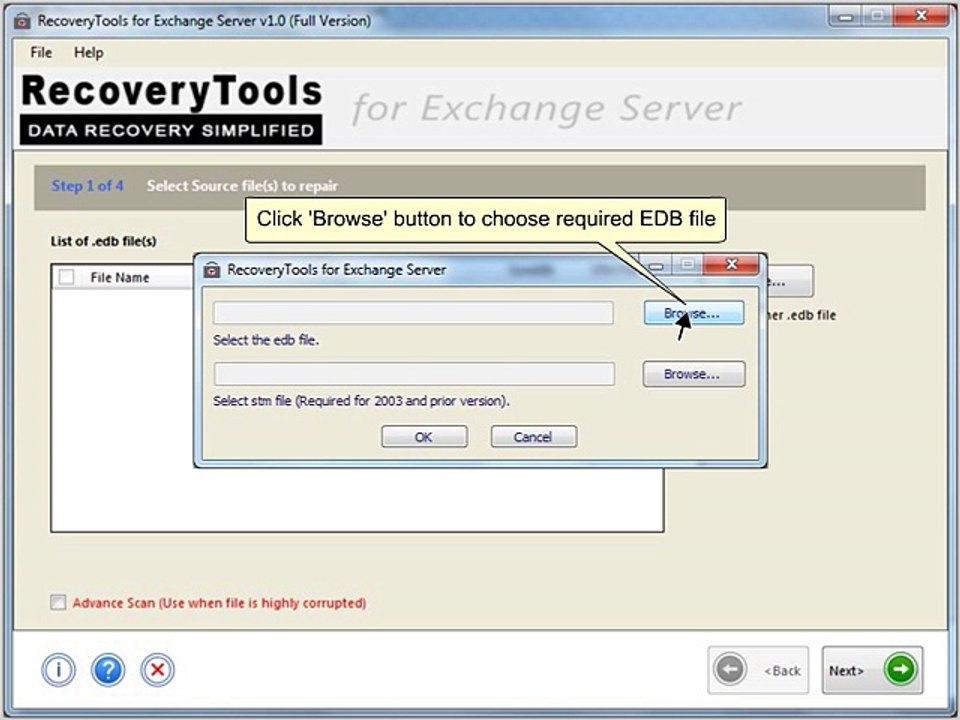Close the main RecoveryTools window
960x720 pixels.
pos(921,16)
